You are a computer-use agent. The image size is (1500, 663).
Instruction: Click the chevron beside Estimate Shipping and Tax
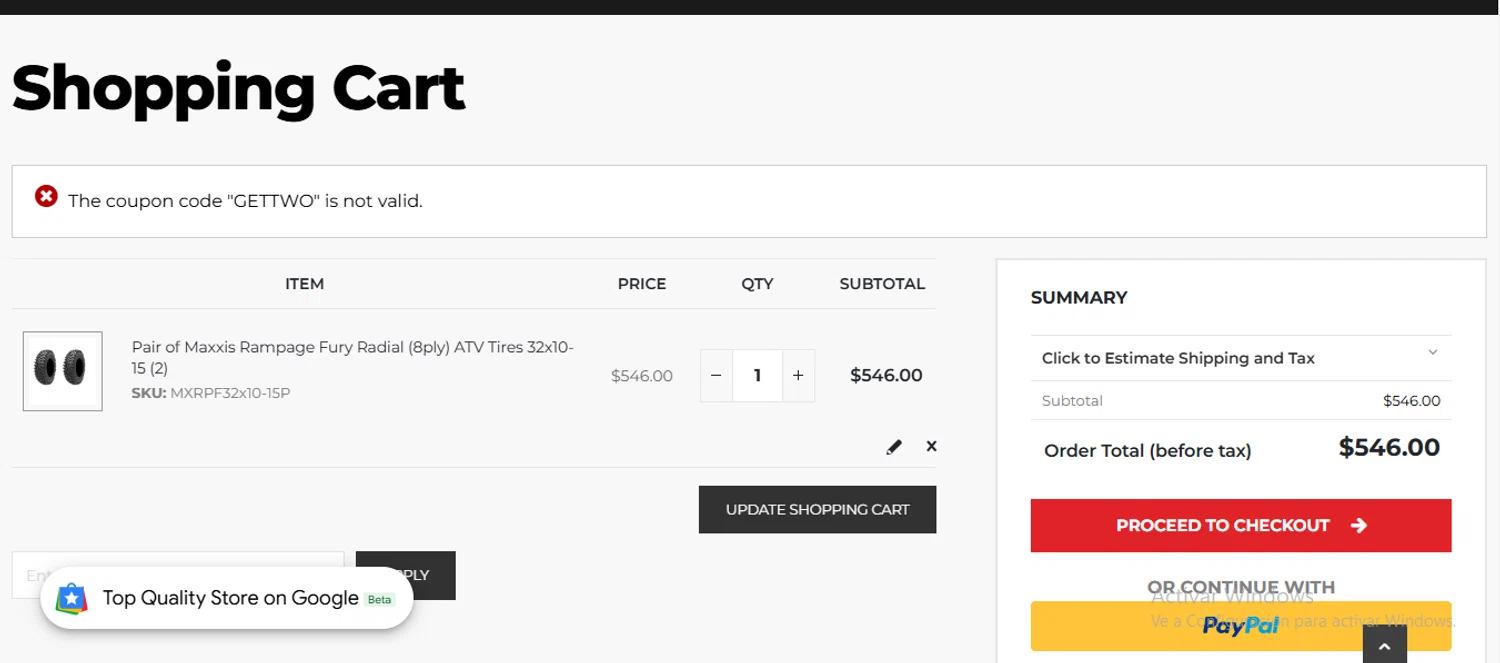coord(1432,353)
